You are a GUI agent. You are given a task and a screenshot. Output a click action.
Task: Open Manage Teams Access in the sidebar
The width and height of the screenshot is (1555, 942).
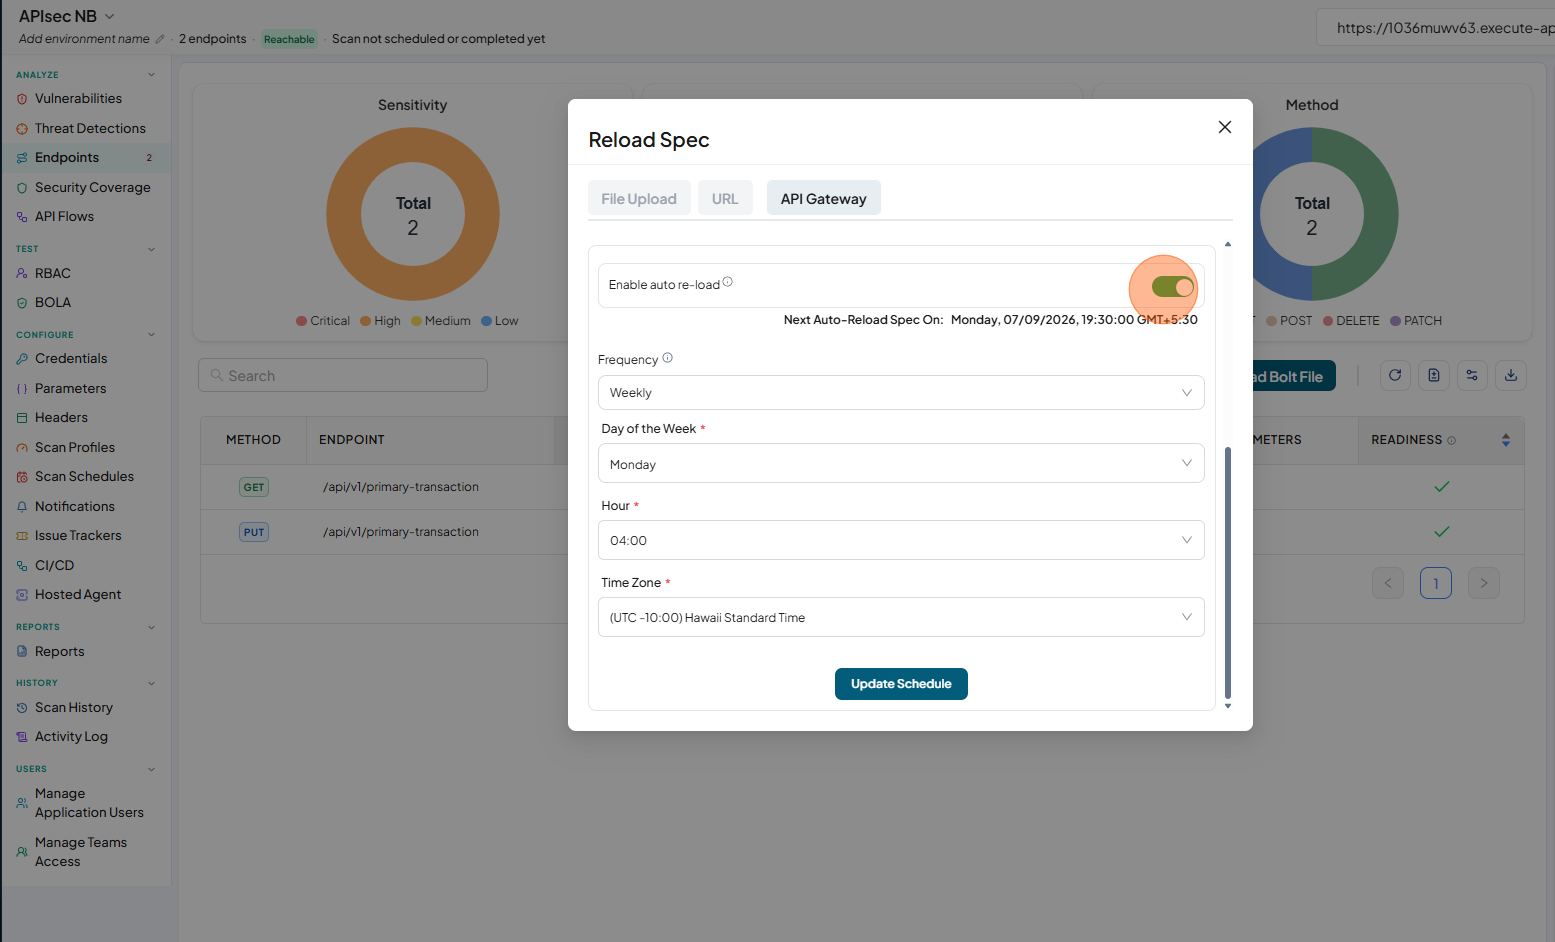point(81,852)
